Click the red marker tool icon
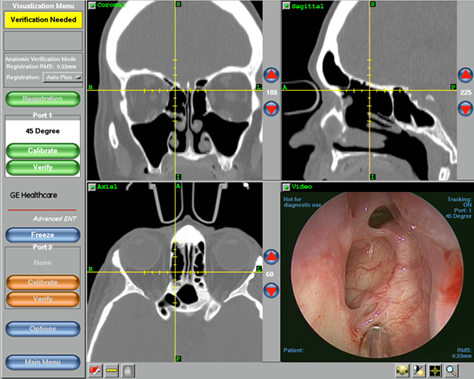The image size is (474, 379). click(95, 371)
